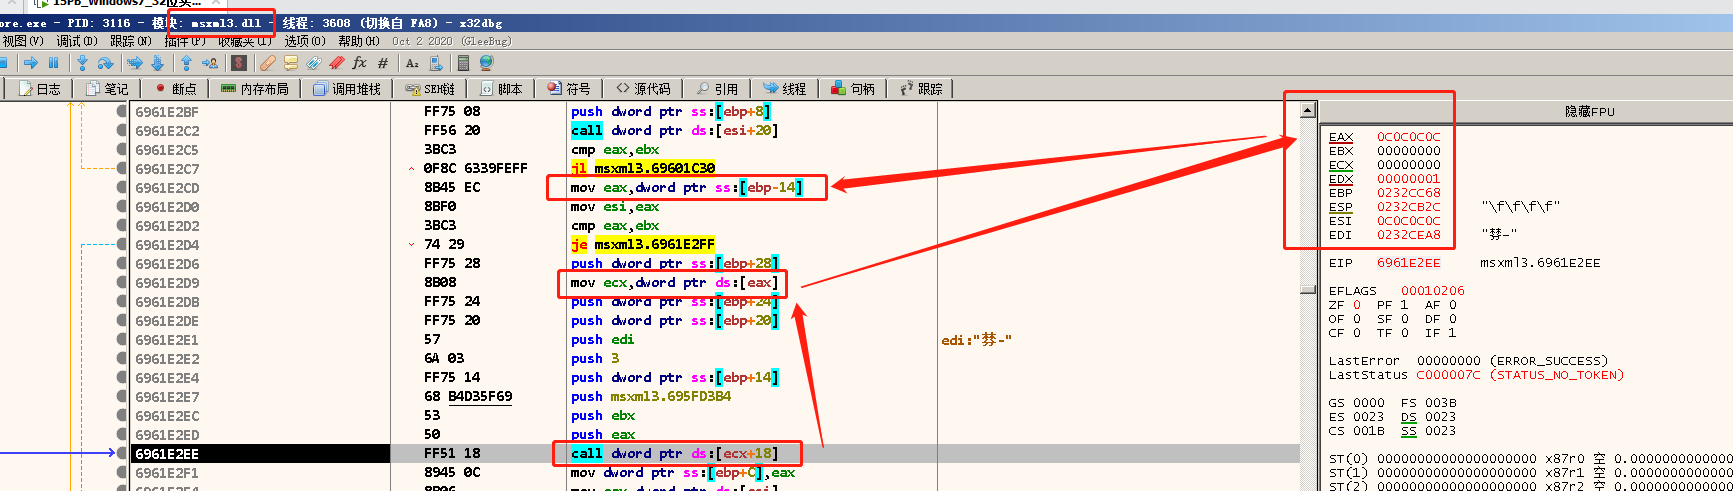The height and width of the screenshot is (491, 1733).
Task: Open the 跟踪(N) menu
Action: pos(131,41)
